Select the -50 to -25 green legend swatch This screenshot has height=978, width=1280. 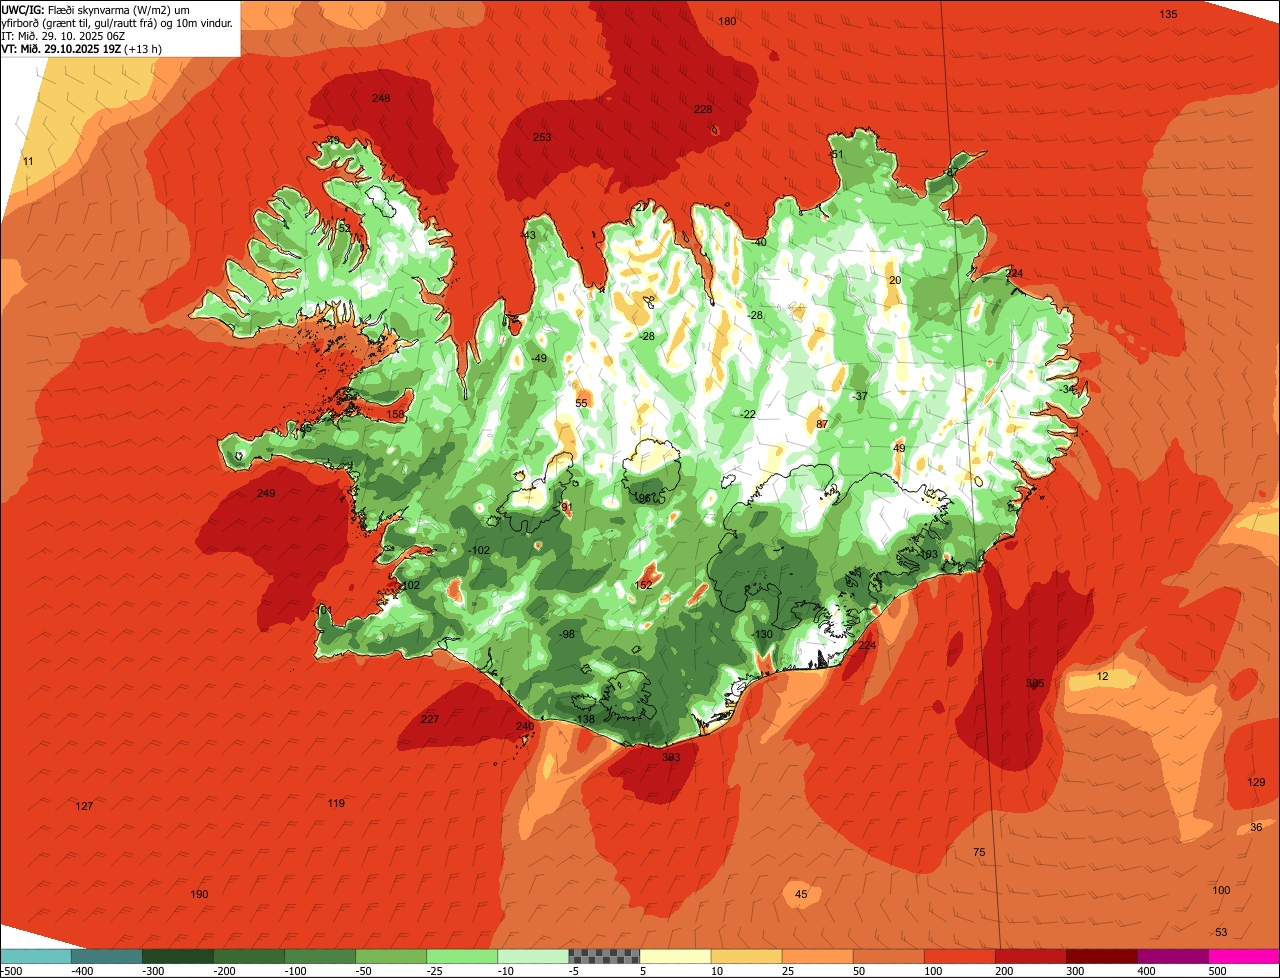(x=391, y=956)
